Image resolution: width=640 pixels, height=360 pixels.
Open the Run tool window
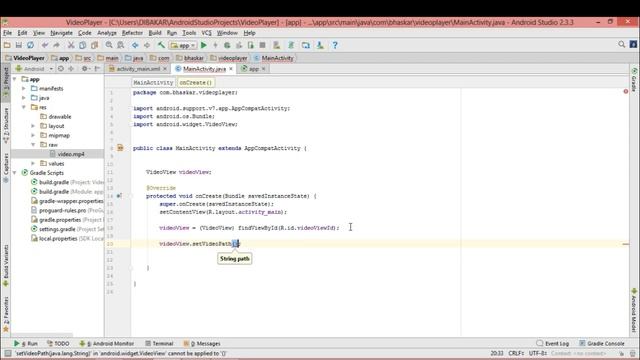[26, 344]
